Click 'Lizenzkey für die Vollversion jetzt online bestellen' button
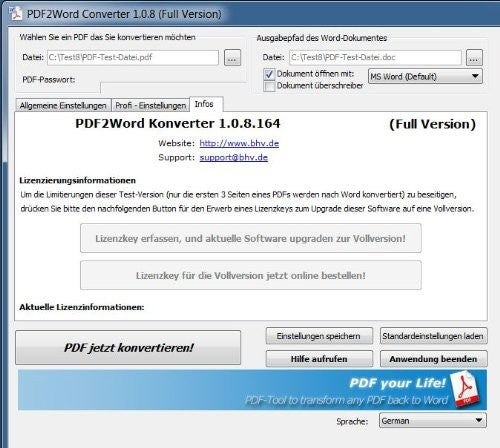Screen dimensions: 500x448 pos(251,275)
